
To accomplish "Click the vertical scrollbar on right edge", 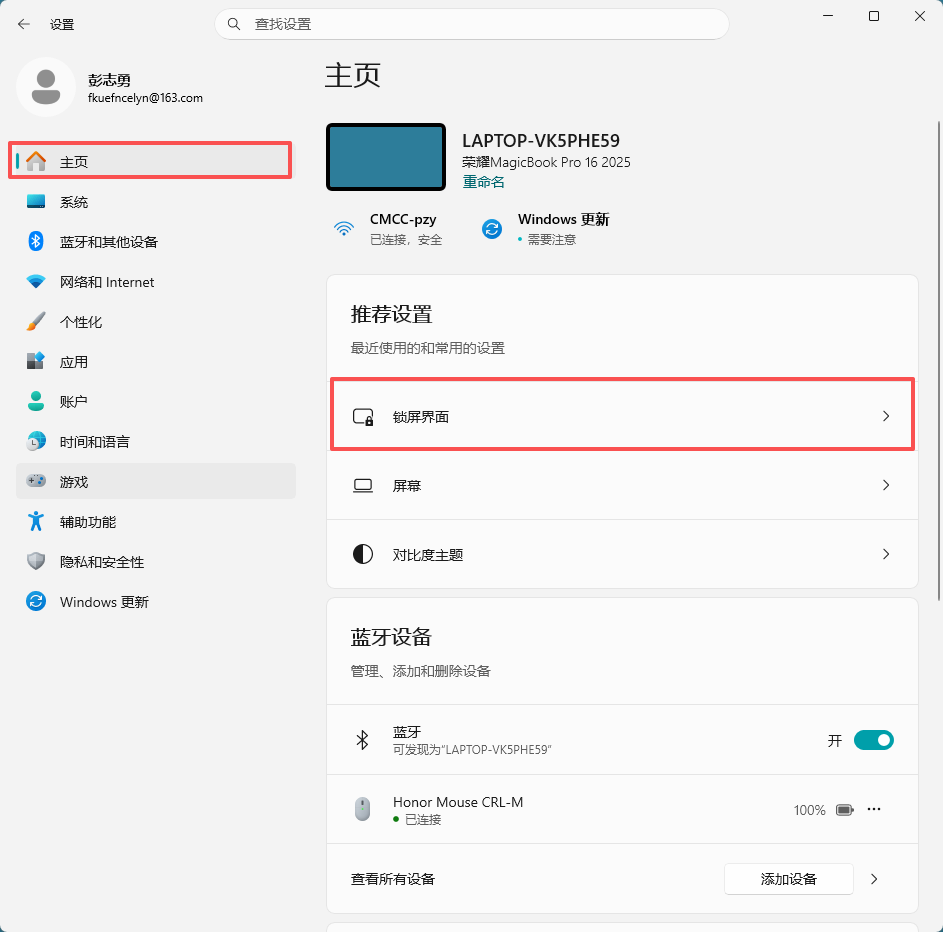I will click(x=939, y=361).
